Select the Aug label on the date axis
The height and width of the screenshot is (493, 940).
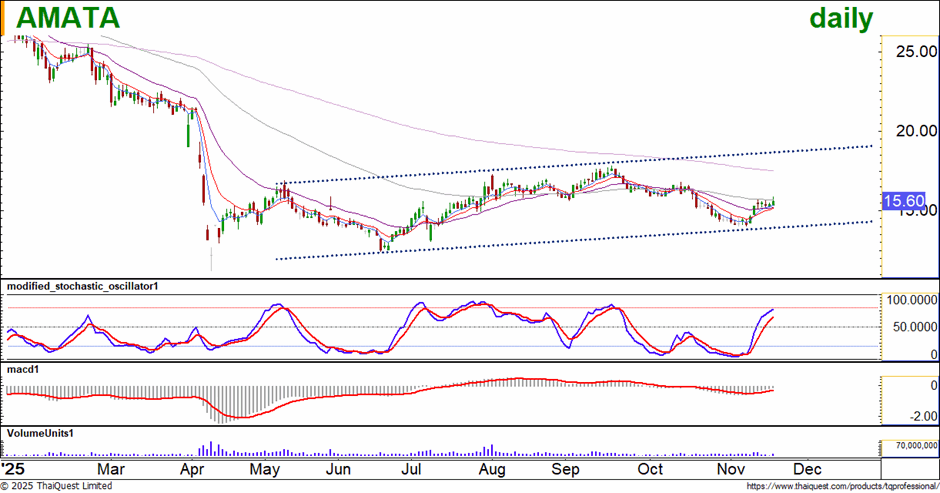click(490, 468)
